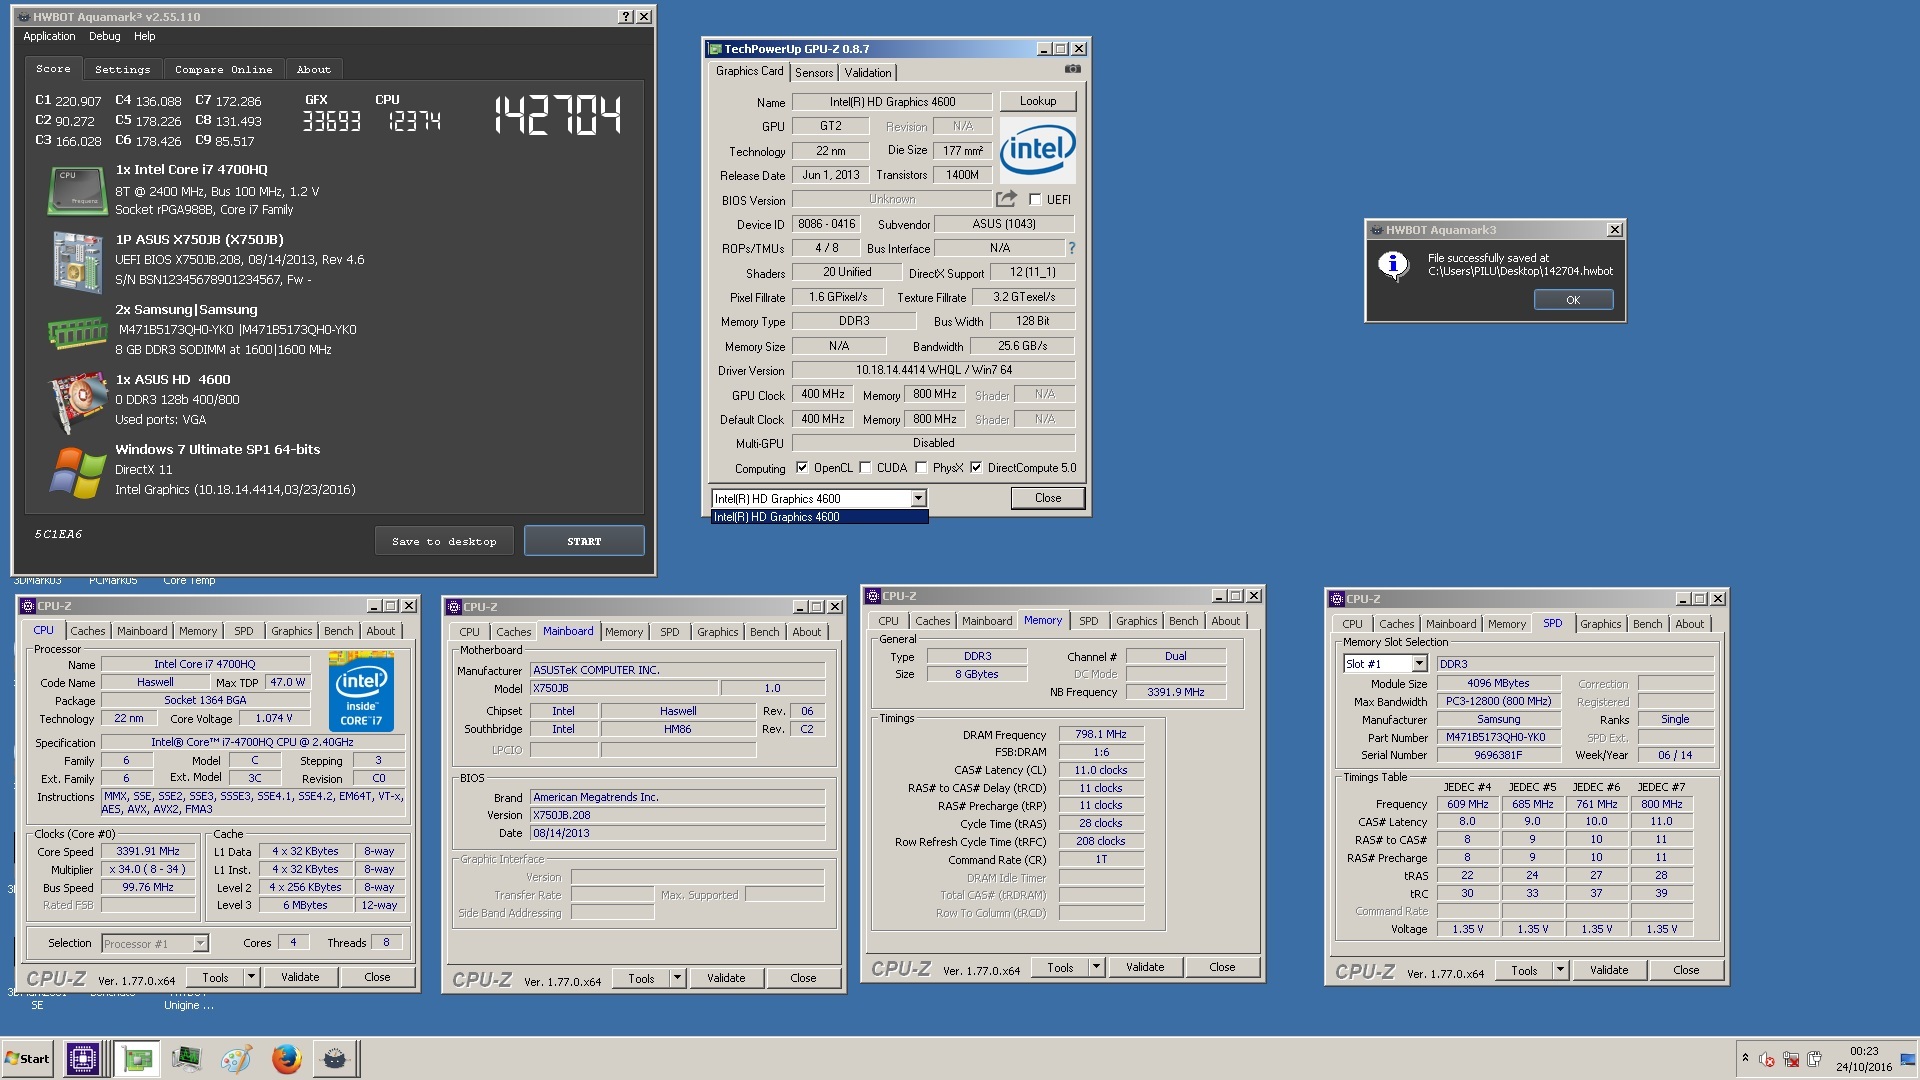Open Paint from the taskbar
Image resolution: width=1920 pixels, height=1080 pixels.
237,1059
